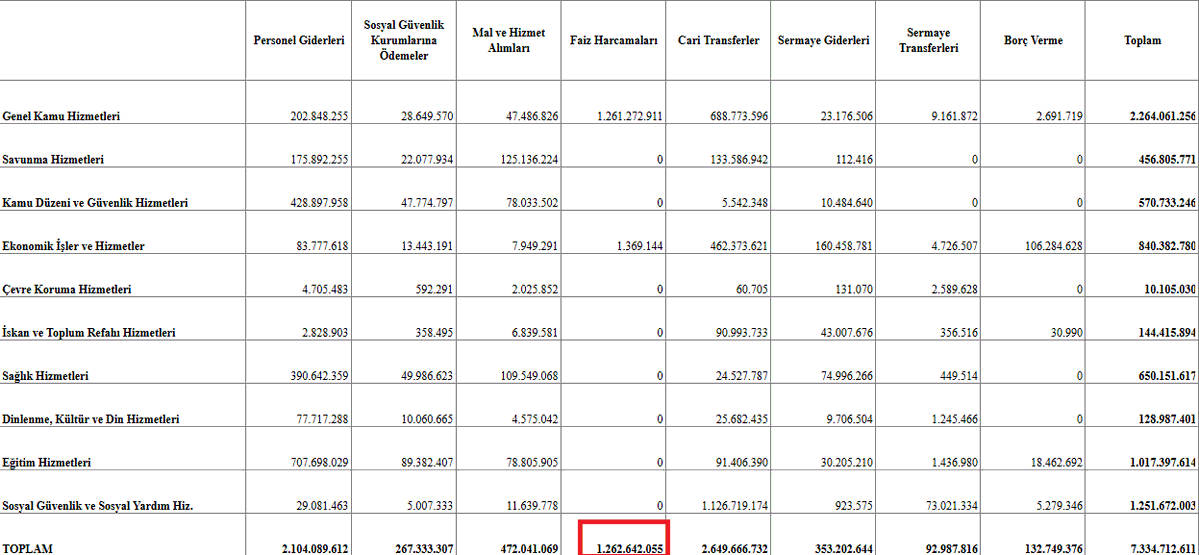Select the Personel Giderleri column header

(x=299, y=41)
